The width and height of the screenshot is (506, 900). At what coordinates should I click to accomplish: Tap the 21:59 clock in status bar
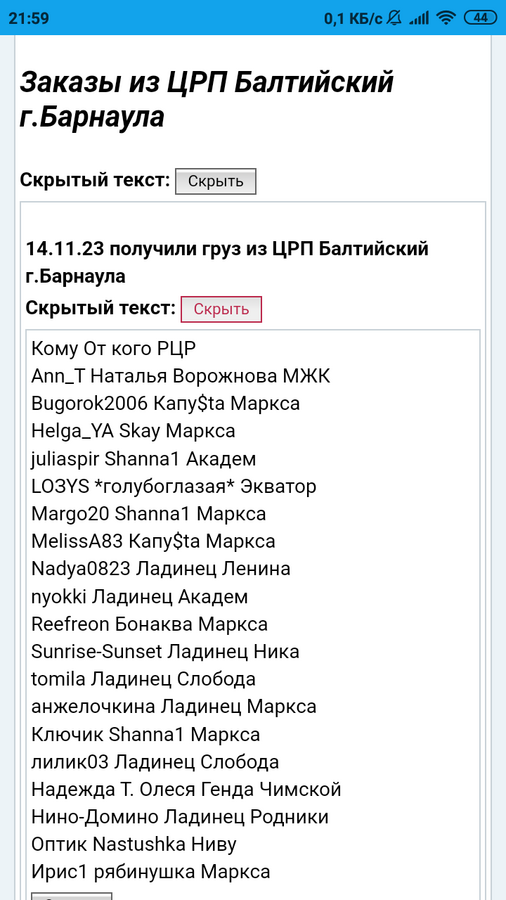click(29, 18)
